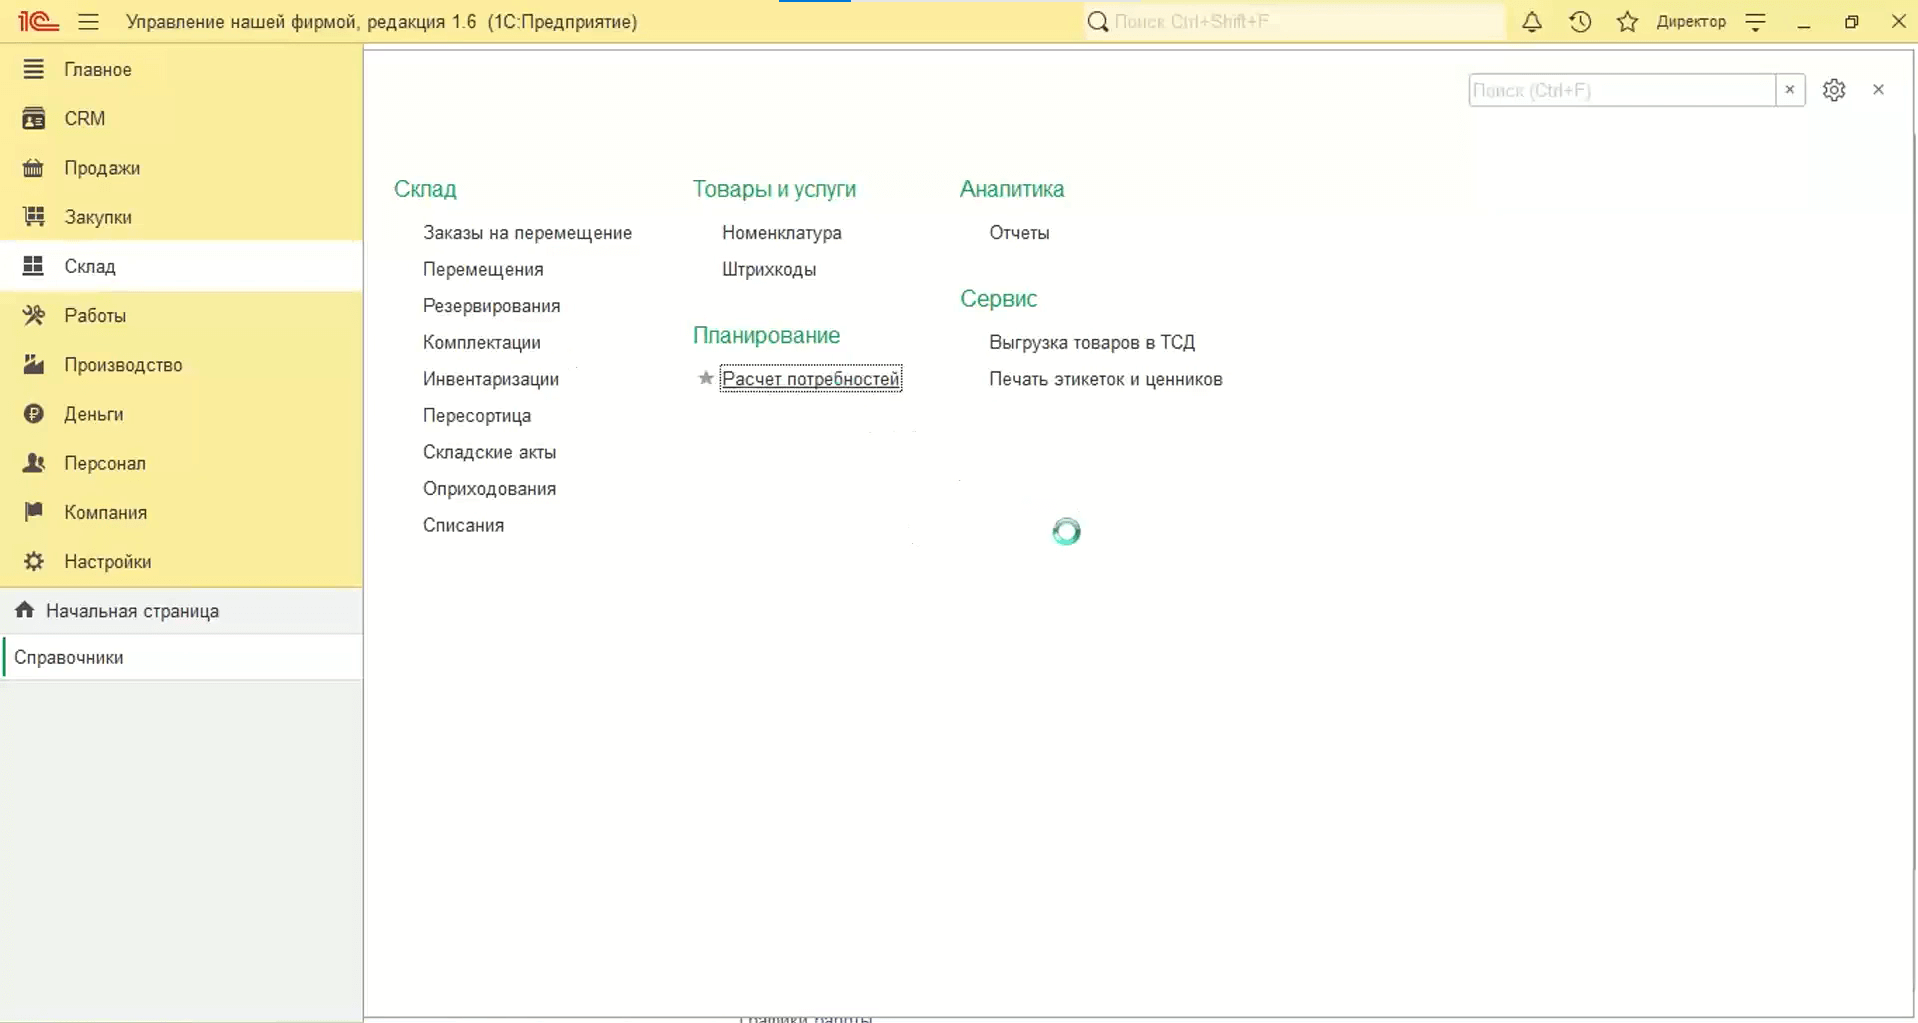1918x1023 pixels.
Task: Open the main hamburger menu in title bar
Action: coord(89,21)
